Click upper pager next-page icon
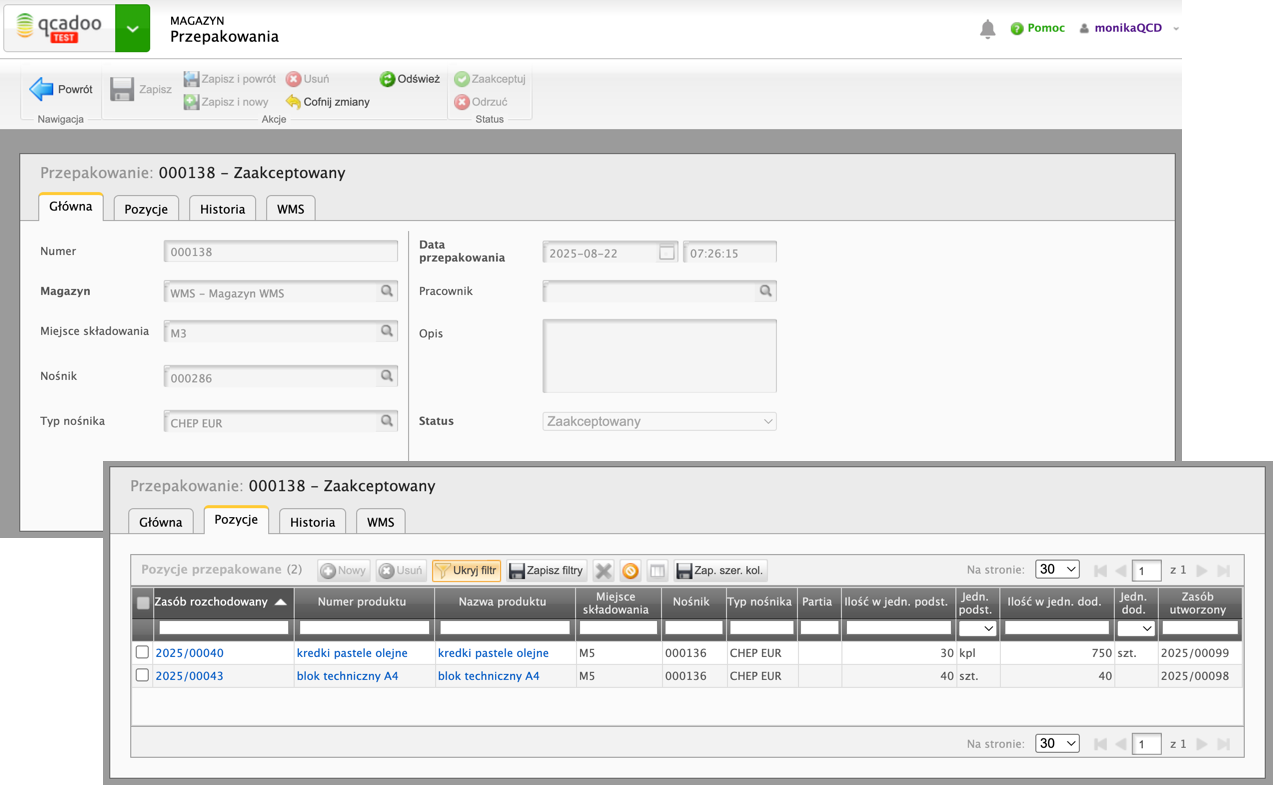Viewport: 1273px width, 785px height. coord(1202,570)
